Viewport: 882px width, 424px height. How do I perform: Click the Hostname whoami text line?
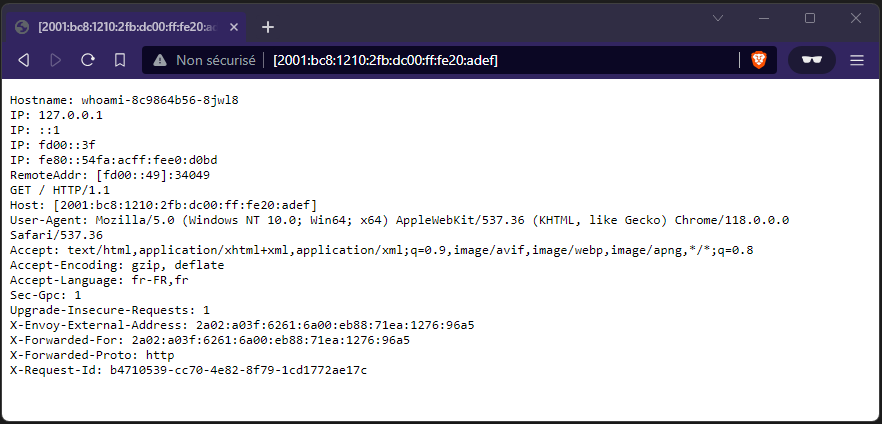point(124,100)
